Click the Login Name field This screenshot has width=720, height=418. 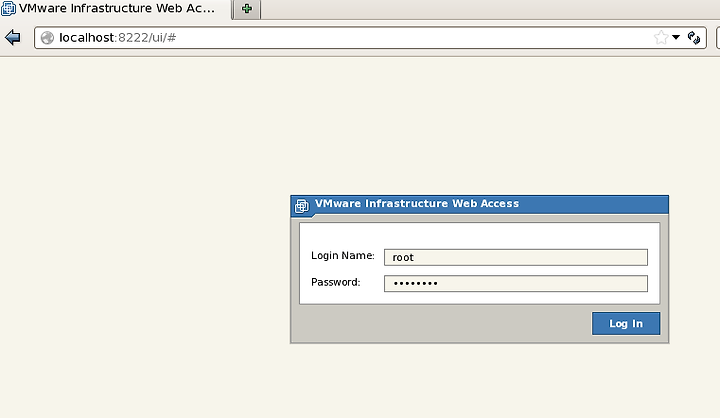point(516,257)
